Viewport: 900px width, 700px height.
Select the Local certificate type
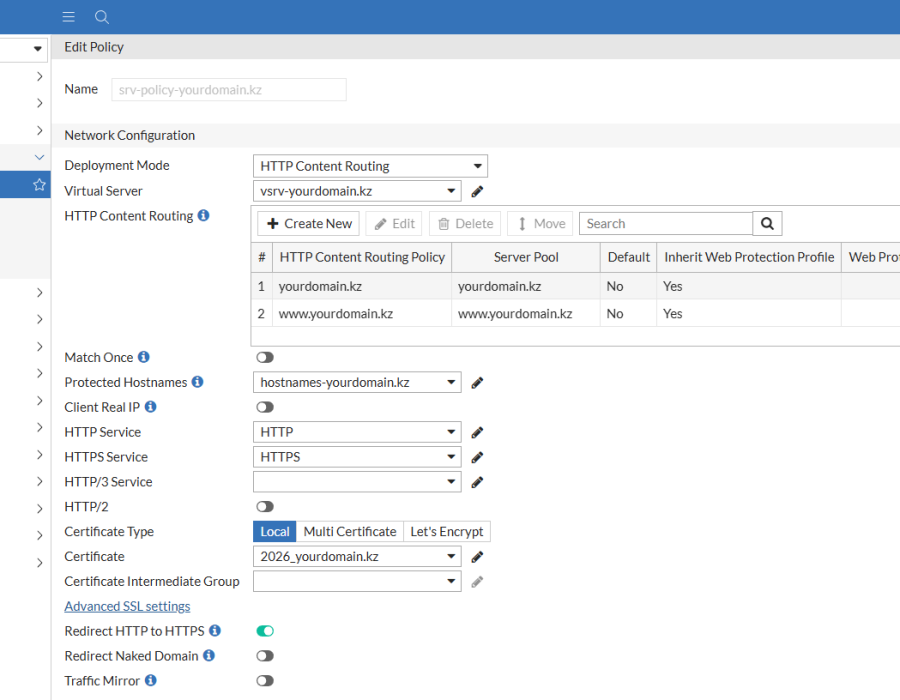[274, 532]
